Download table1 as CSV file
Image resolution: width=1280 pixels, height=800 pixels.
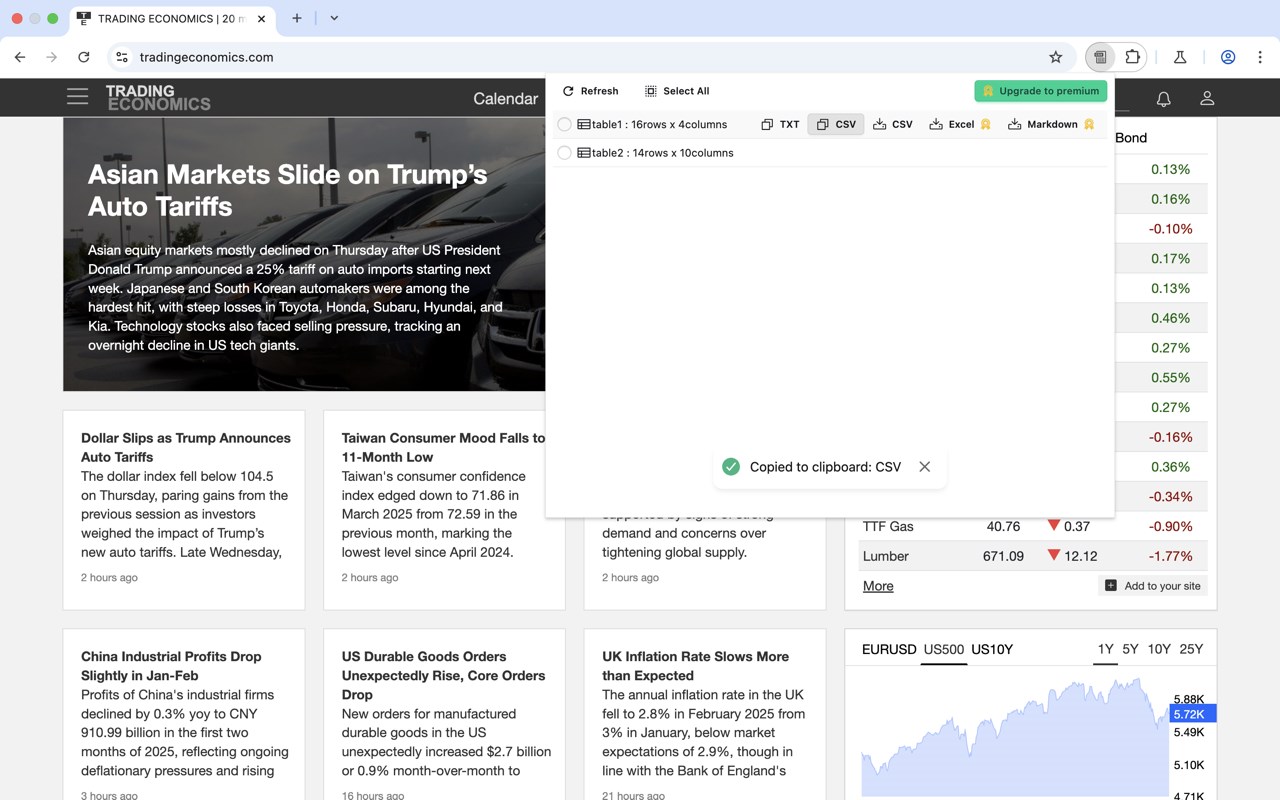893,125
